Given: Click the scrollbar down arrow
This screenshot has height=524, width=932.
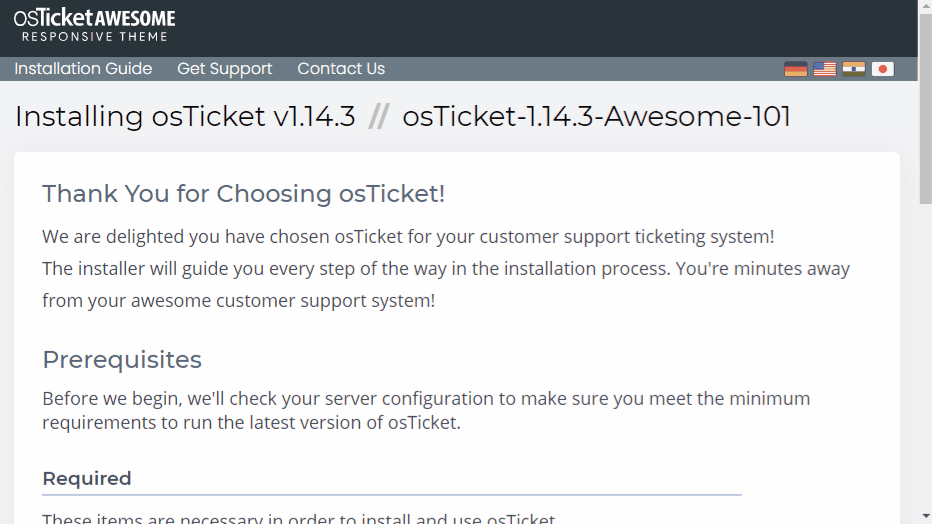Looking at the screenshot, I should 925,516.
